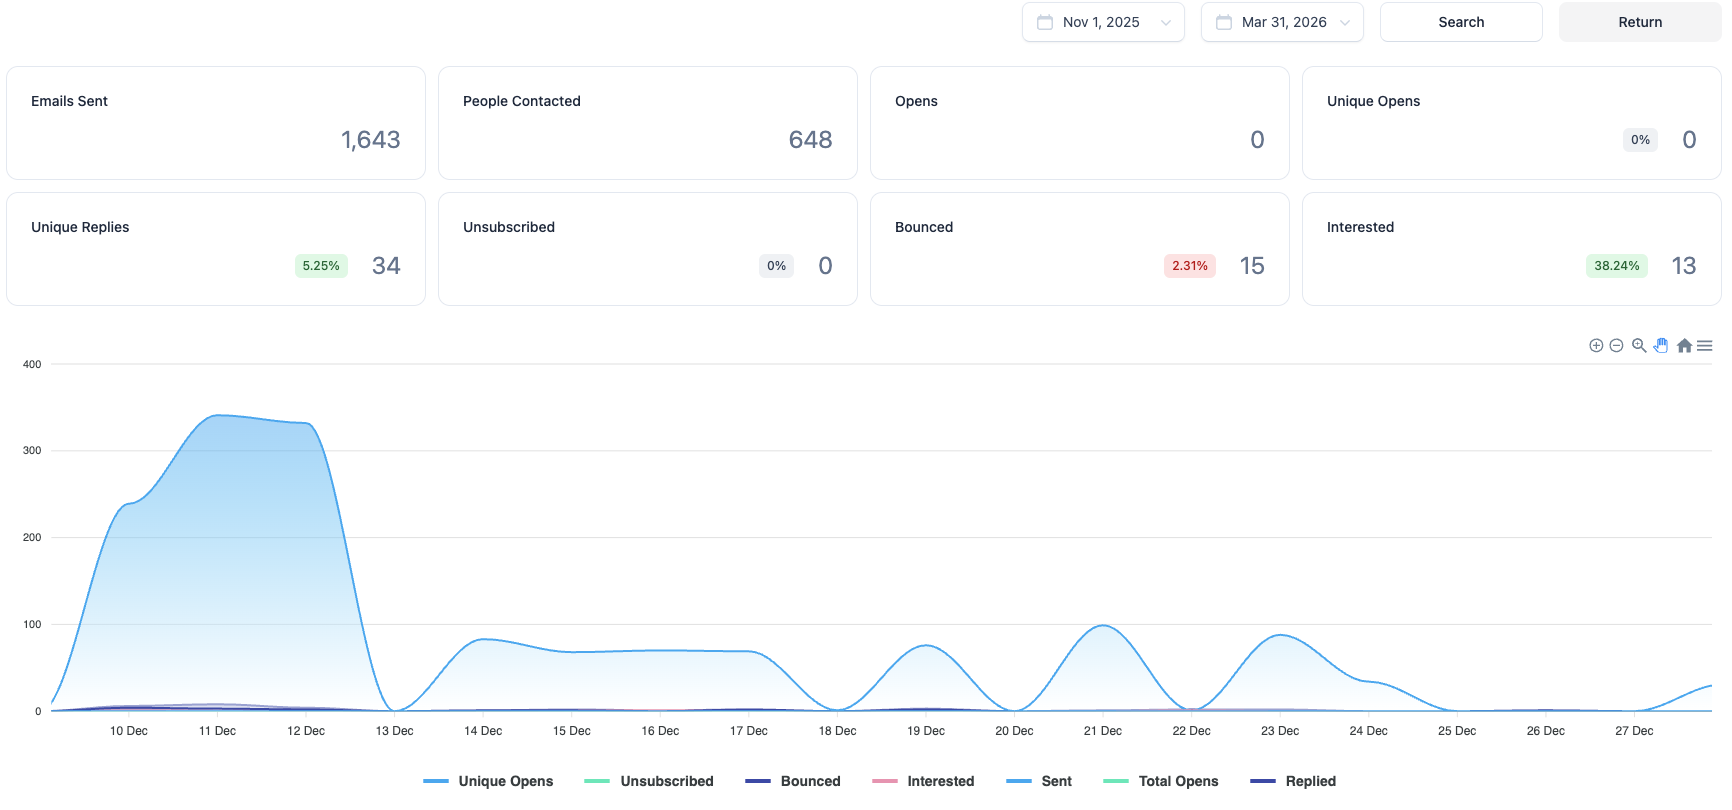Image resolution: width=1732 pixels, height=810 pixels.
Task: Click the Bounced 2.31% red badge
Action: click(1190, 266)
